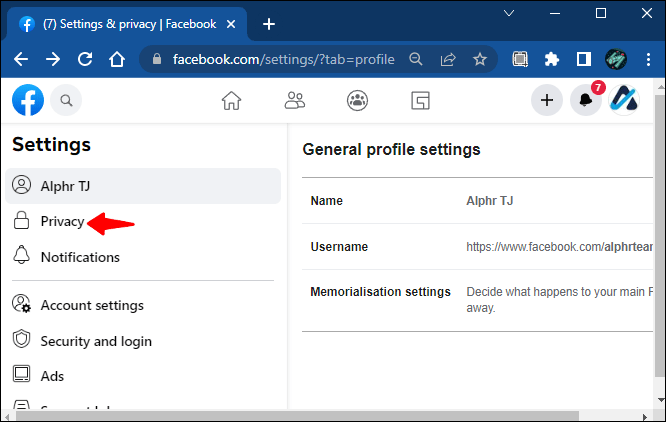Click the Facebook logo
The height and width of the screenshot is (422, 666).
pos(28,100)
